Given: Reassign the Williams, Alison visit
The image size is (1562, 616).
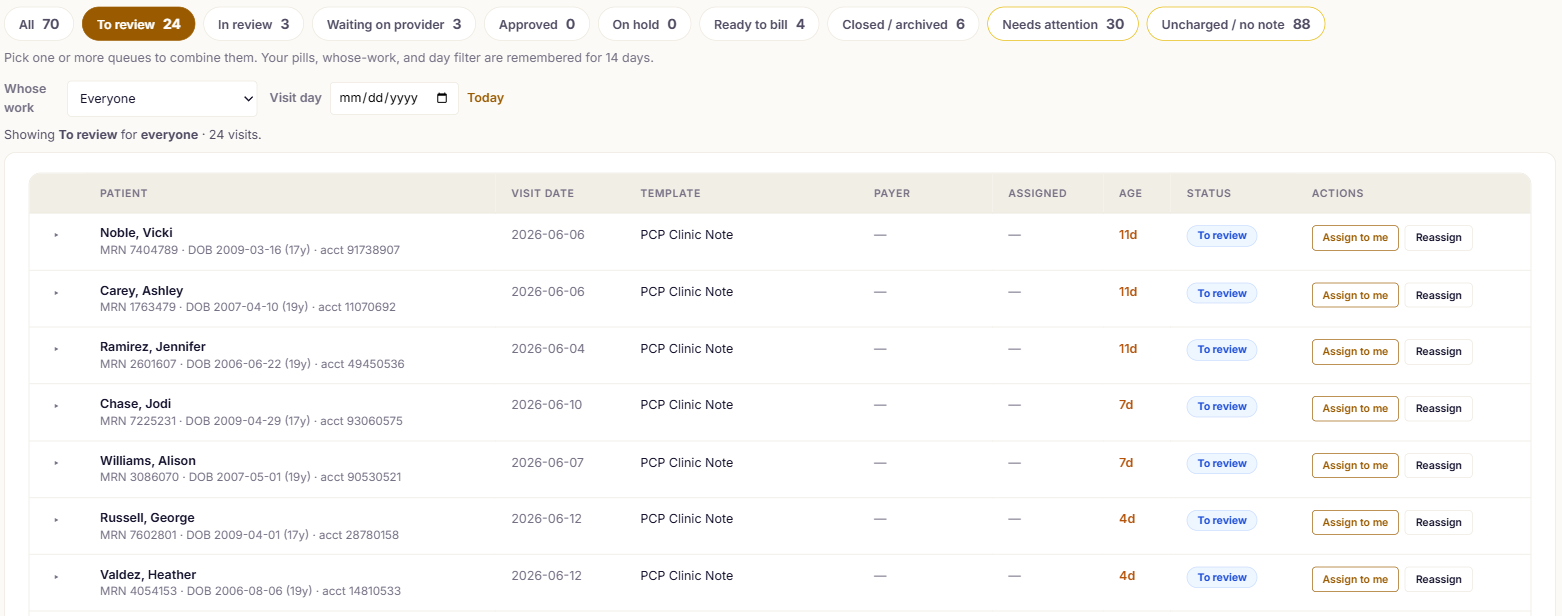Looking at the screenshot, I should pos(1439,465).
